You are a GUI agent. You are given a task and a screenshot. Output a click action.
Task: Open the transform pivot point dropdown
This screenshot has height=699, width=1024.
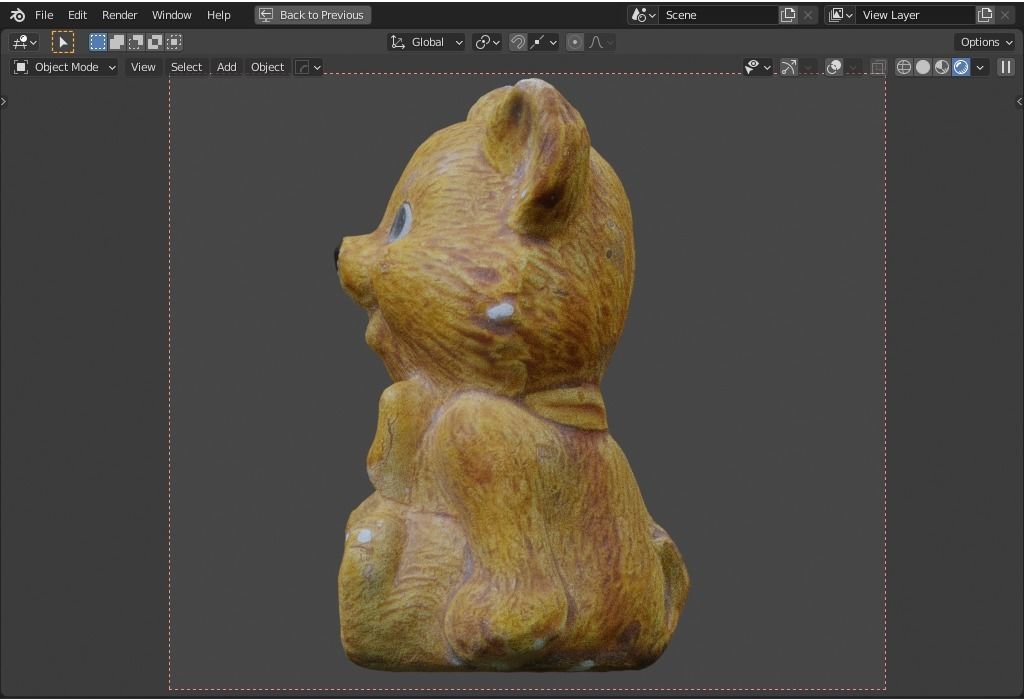click(x=487, y=42)
